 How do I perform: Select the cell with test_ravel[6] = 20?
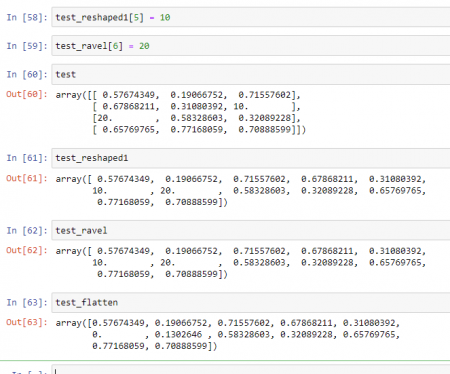[x=251, y=46]
